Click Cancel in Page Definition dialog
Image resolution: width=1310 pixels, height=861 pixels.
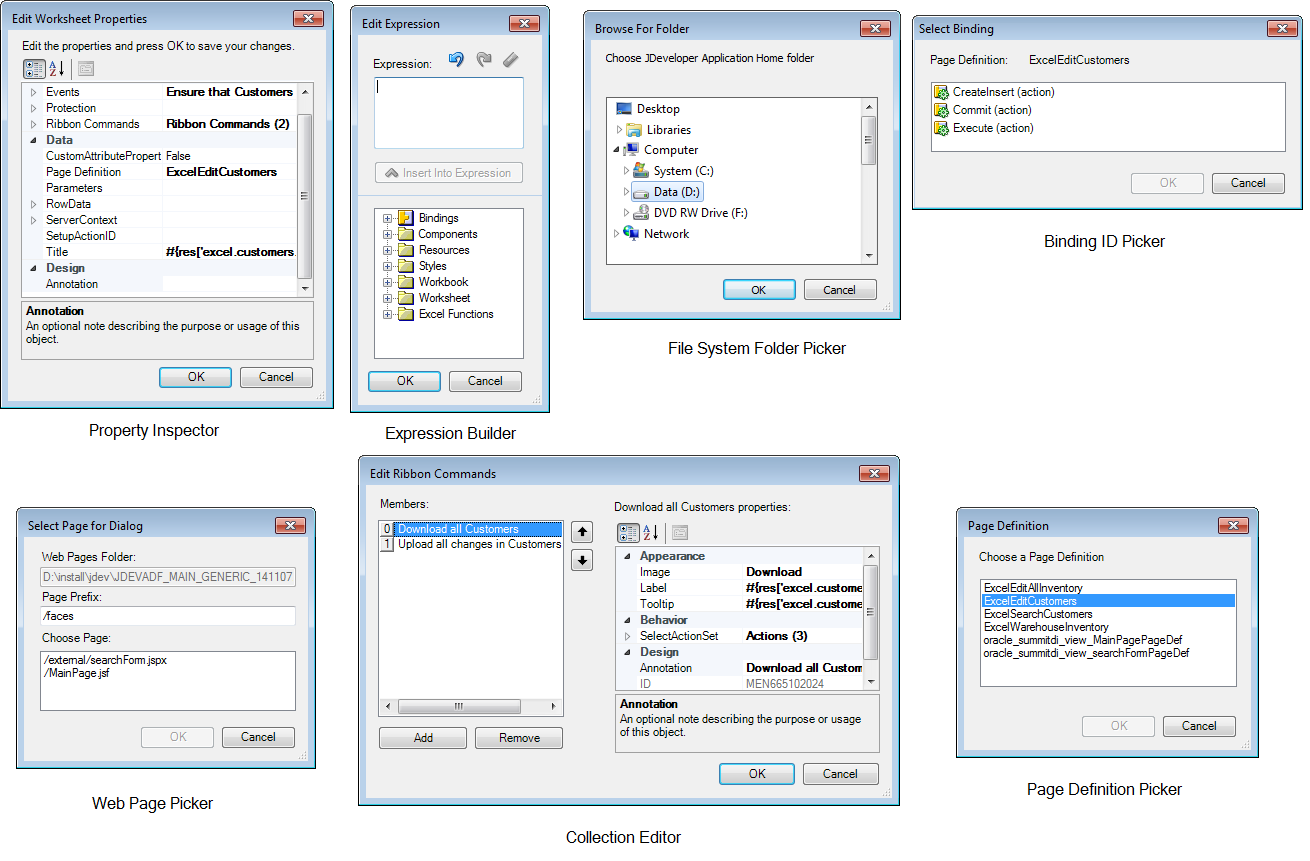1199,726
